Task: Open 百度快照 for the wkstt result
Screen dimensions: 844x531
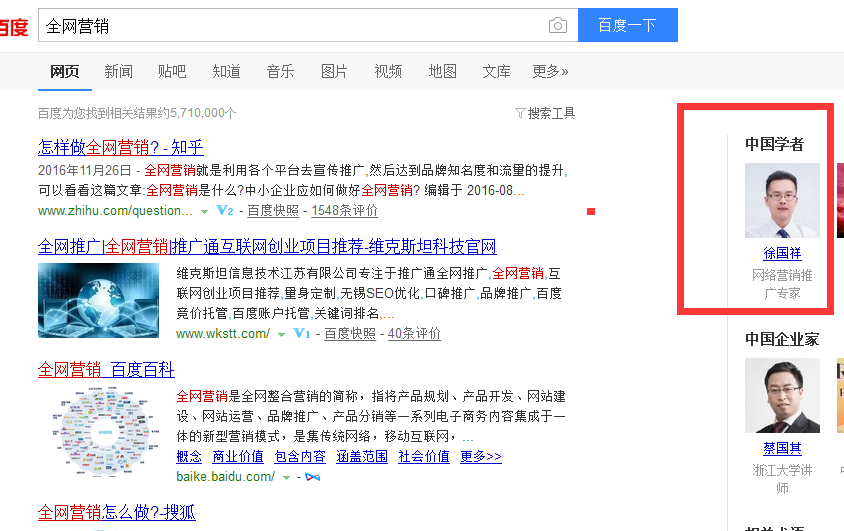Action: point(350,334)
